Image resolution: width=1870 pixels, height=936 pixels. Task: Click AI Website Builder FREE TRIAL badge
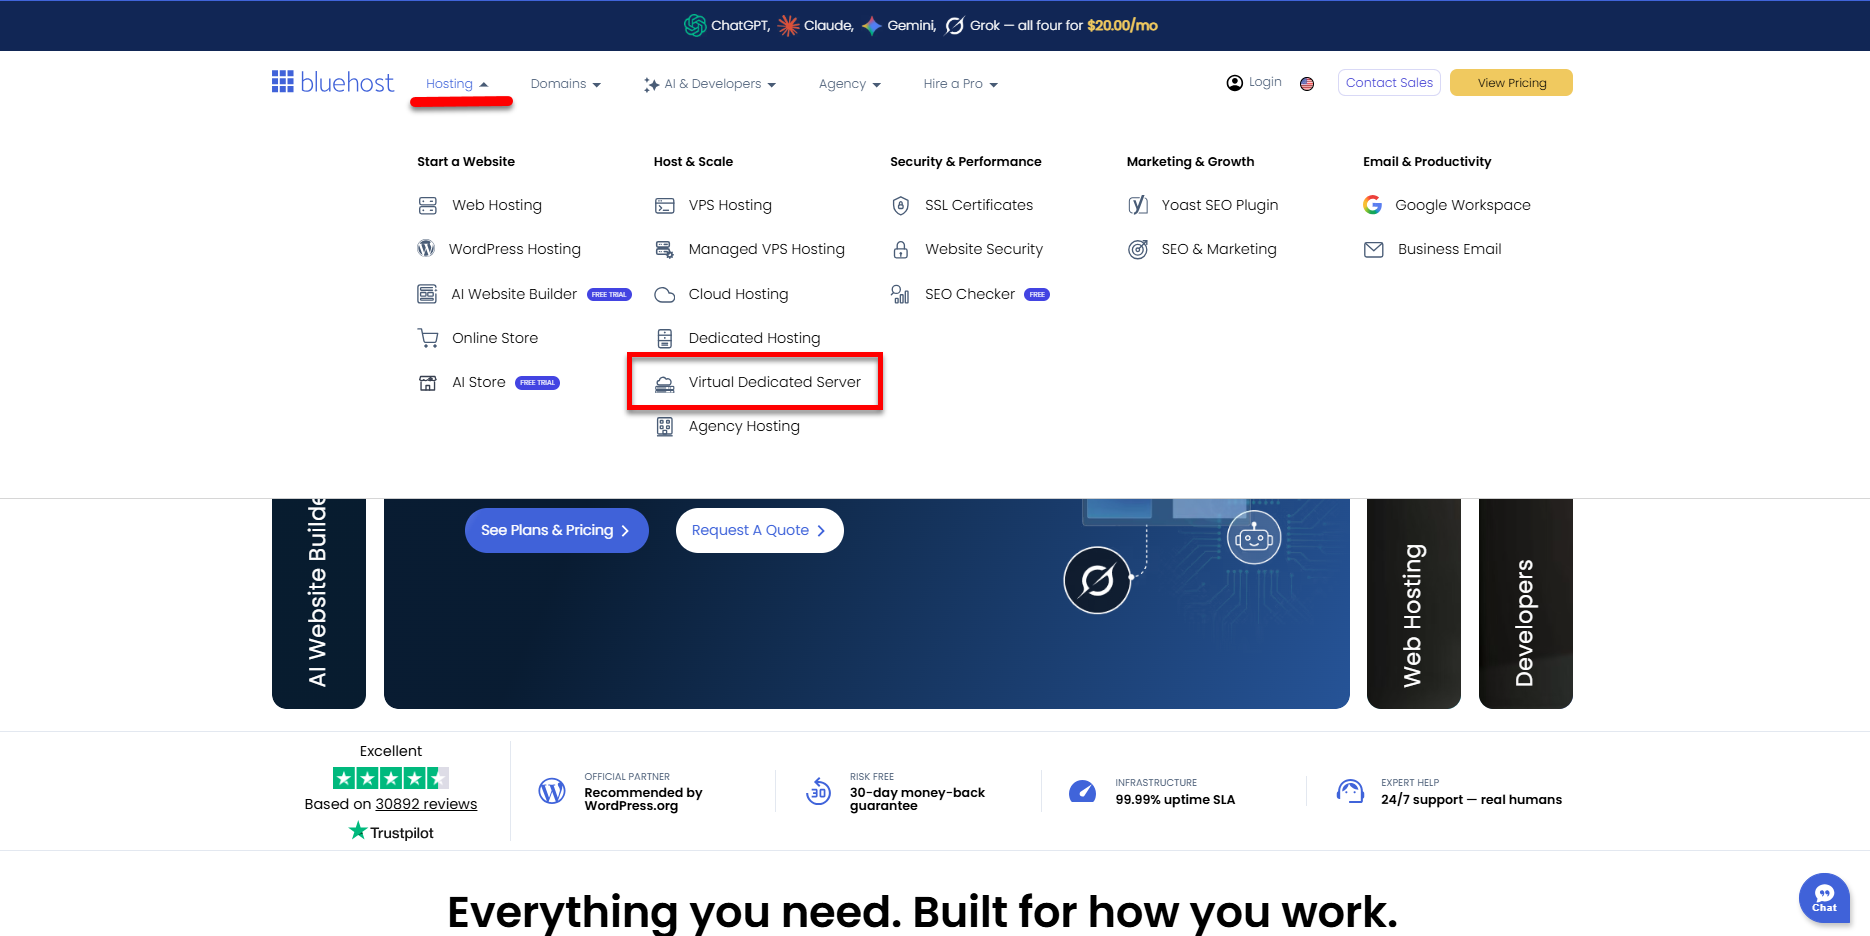[609, 295]
